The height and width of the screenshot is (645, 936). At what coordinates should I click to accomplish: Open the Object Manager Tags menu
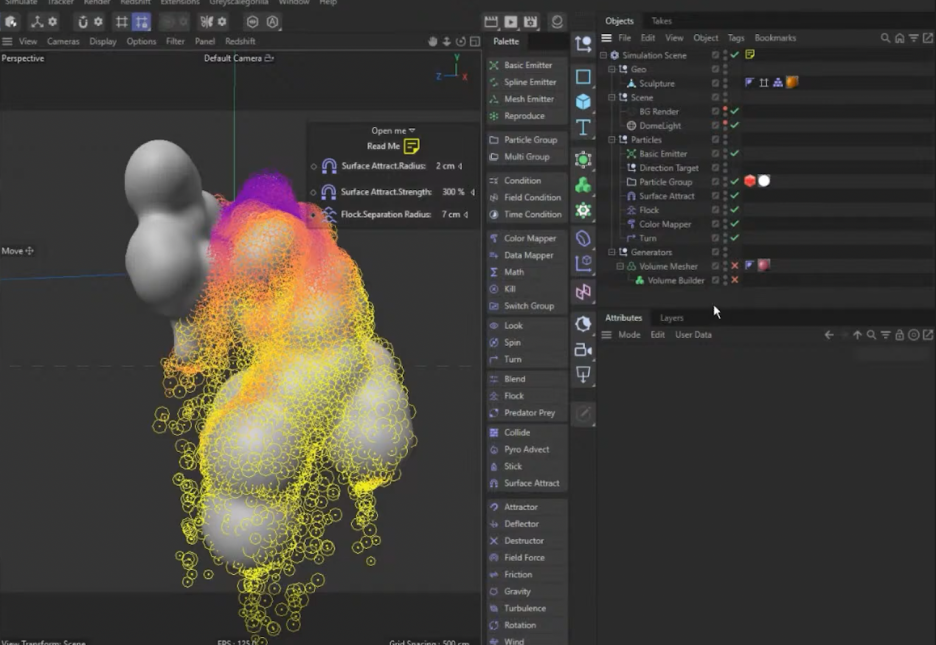pyautogui.click(x=736, y=38)
